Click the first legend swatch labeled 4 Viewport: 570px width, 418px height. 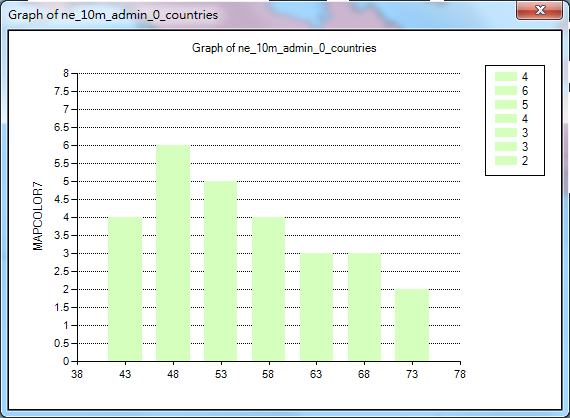506,76
